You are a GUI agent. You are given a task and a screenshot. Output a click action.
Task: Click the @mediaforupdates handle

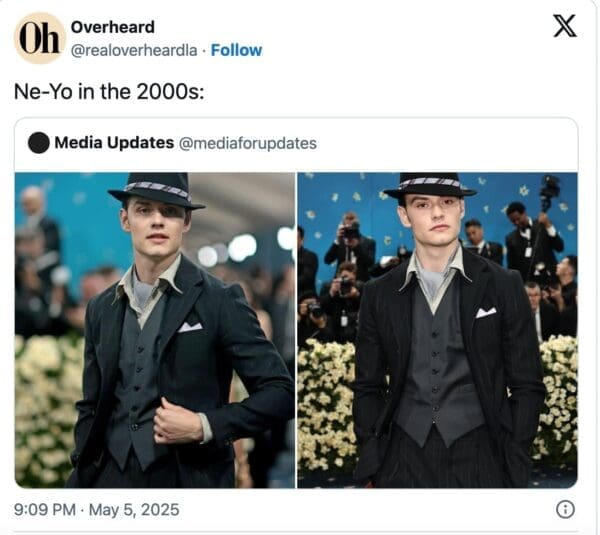(247, 143)
